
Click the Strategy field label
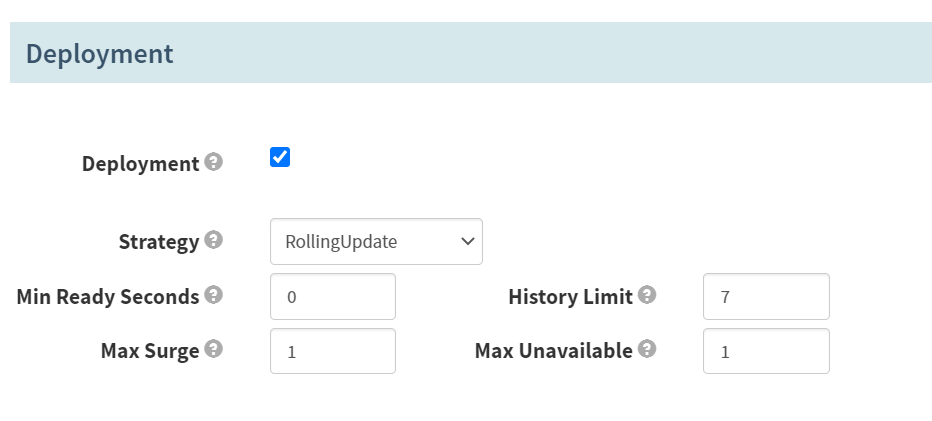tap(159, 242)
